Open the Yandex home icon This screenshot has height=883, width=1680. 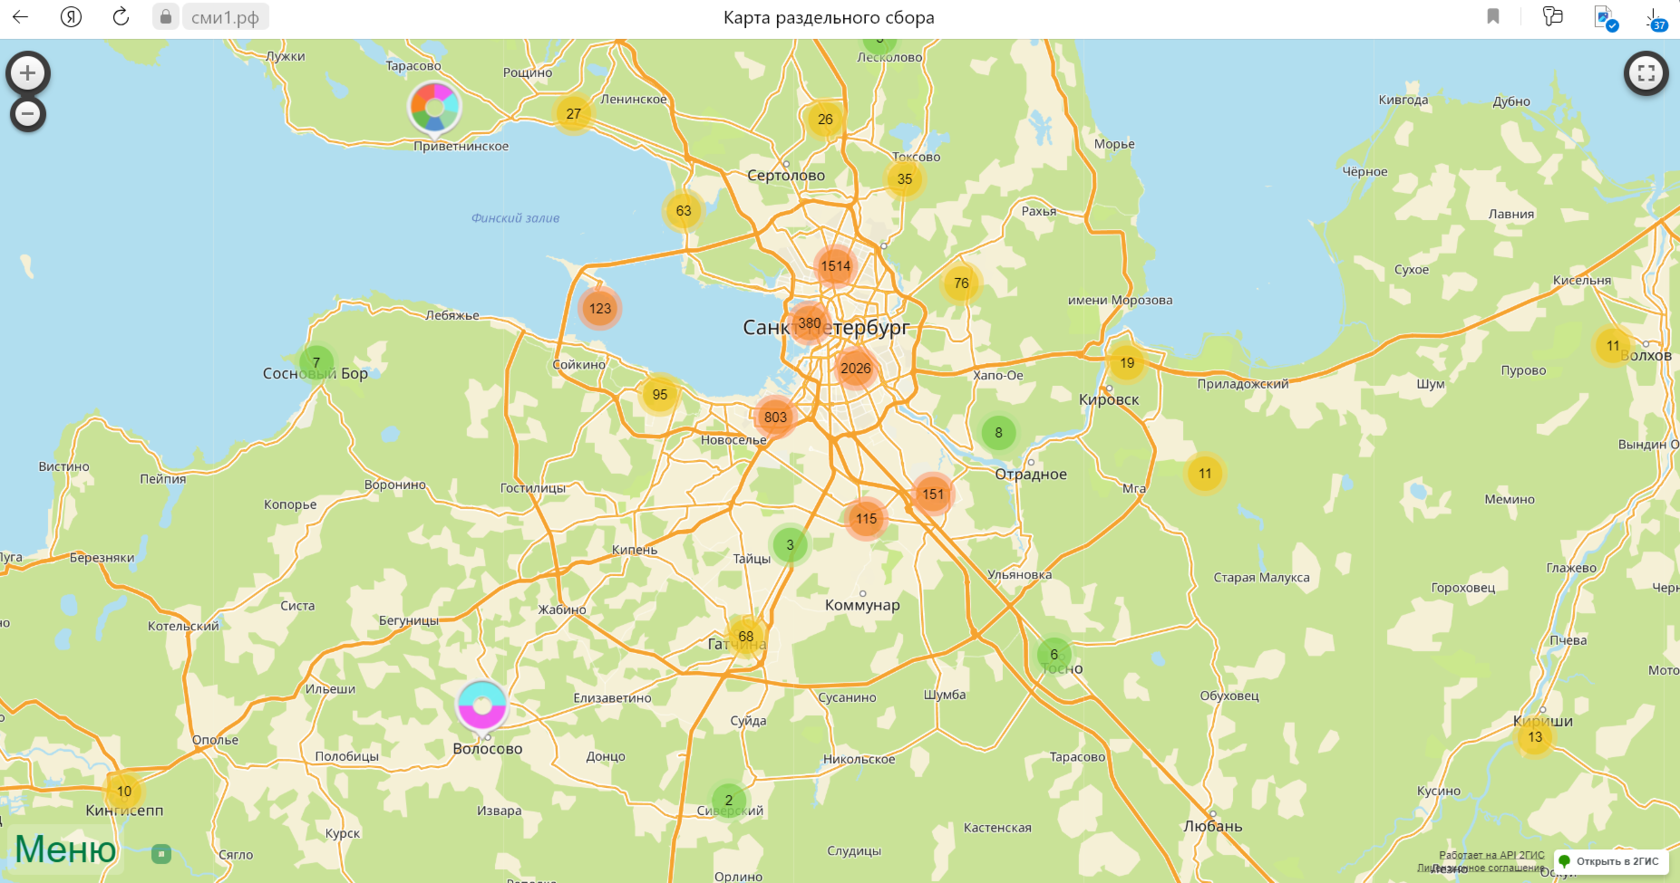coord(71,17)
